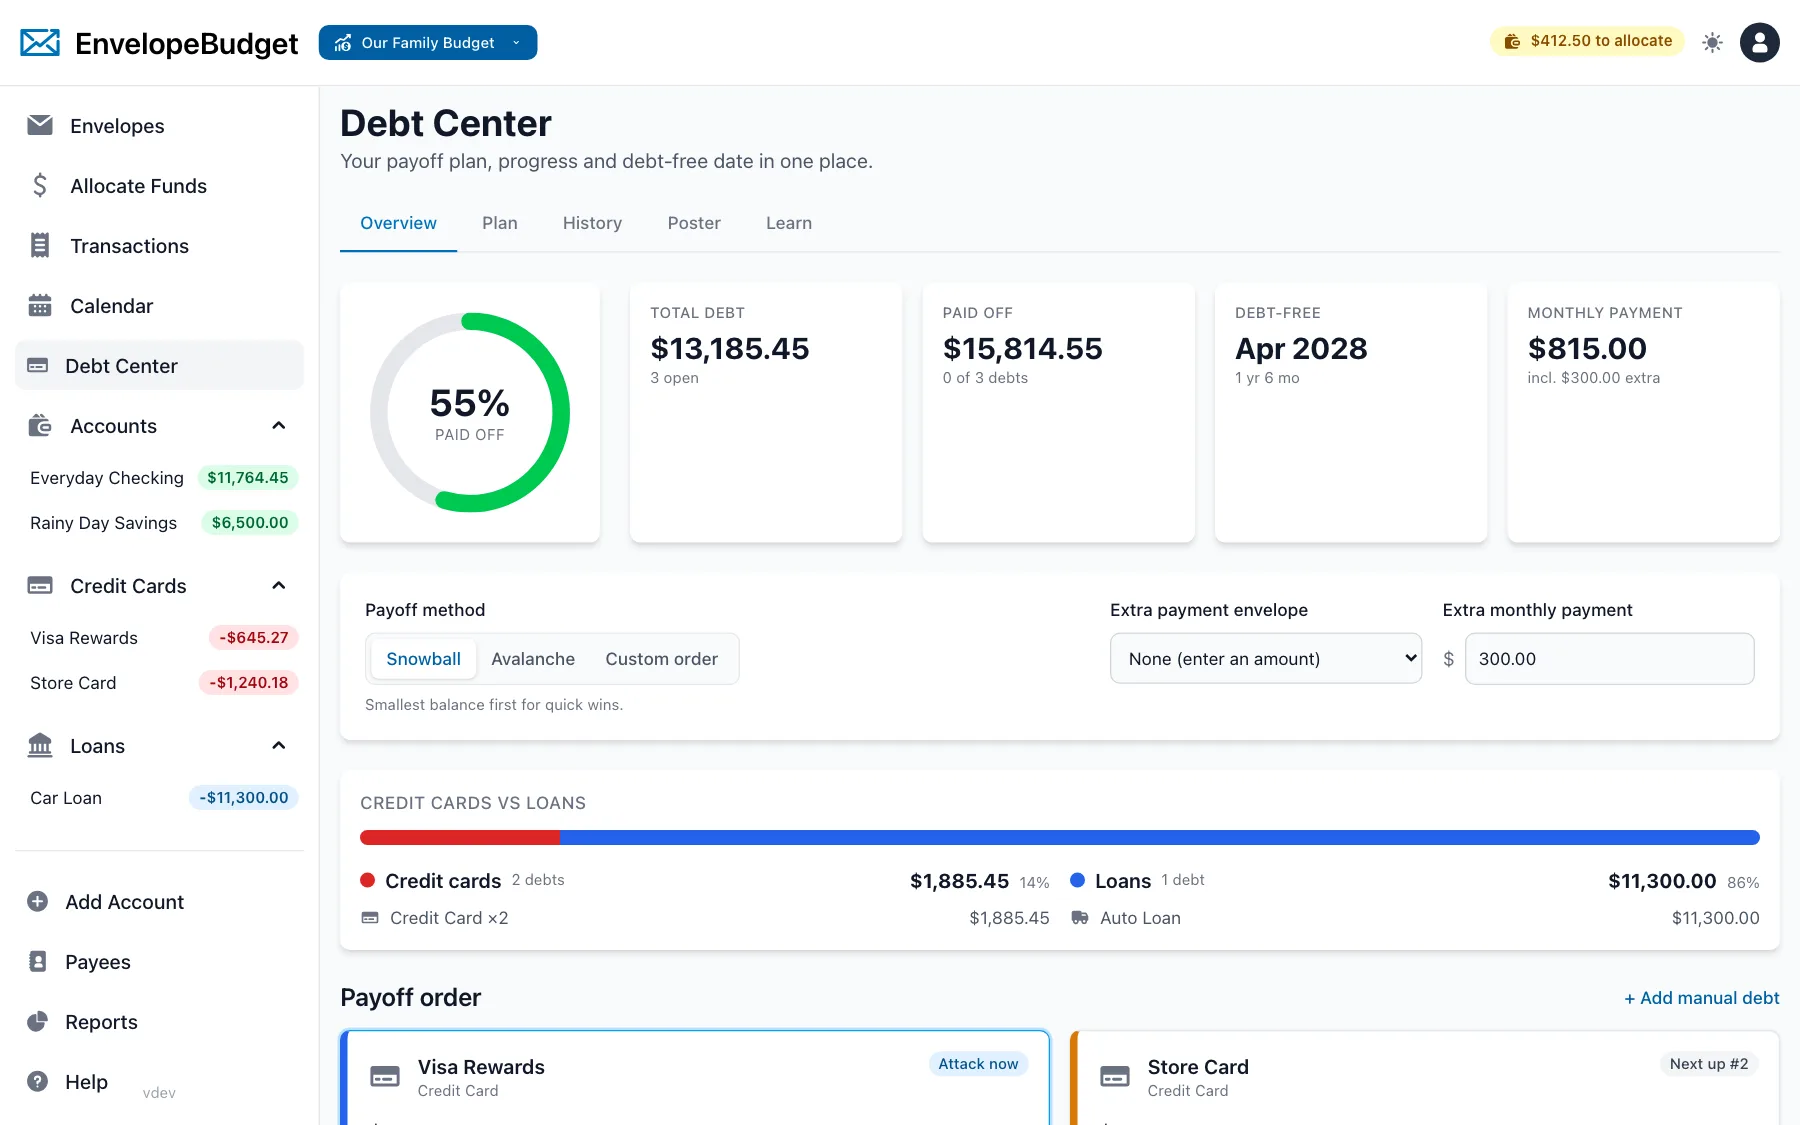Switch to the Plan tab
1800x1125 pixels.
click(500, 223)
